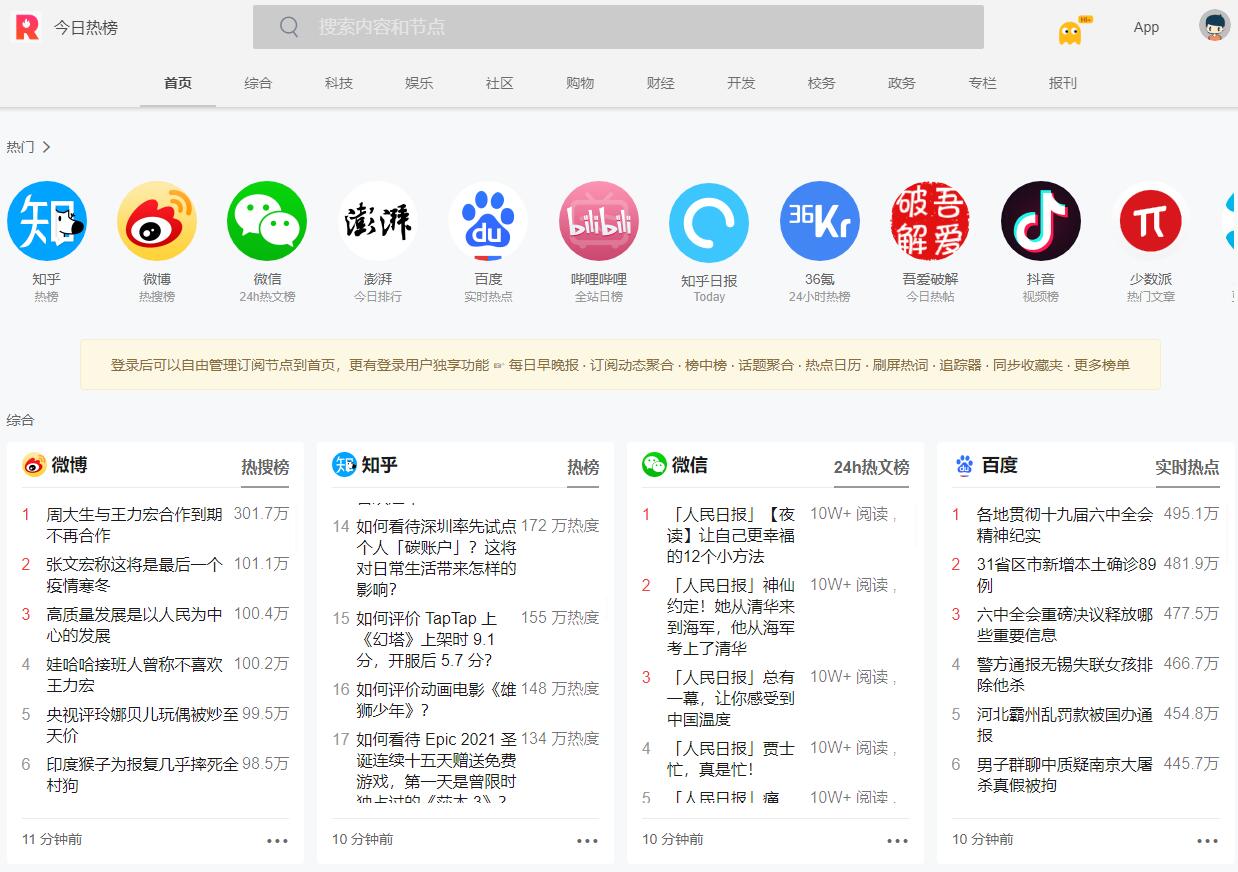Click the small 微信 logo in card header
The width and height of the screenshot is (1238, 872).
(x=654, y=465)
